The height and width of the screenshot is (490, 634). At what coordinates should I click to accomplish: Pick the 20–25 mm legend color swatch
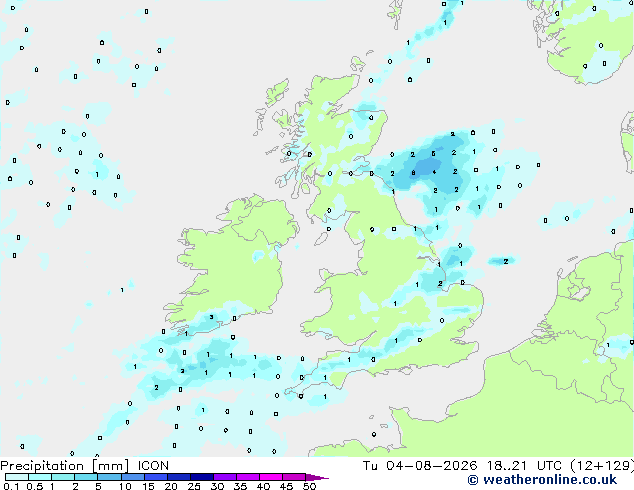pyautogui.click(x=178, y=477)
